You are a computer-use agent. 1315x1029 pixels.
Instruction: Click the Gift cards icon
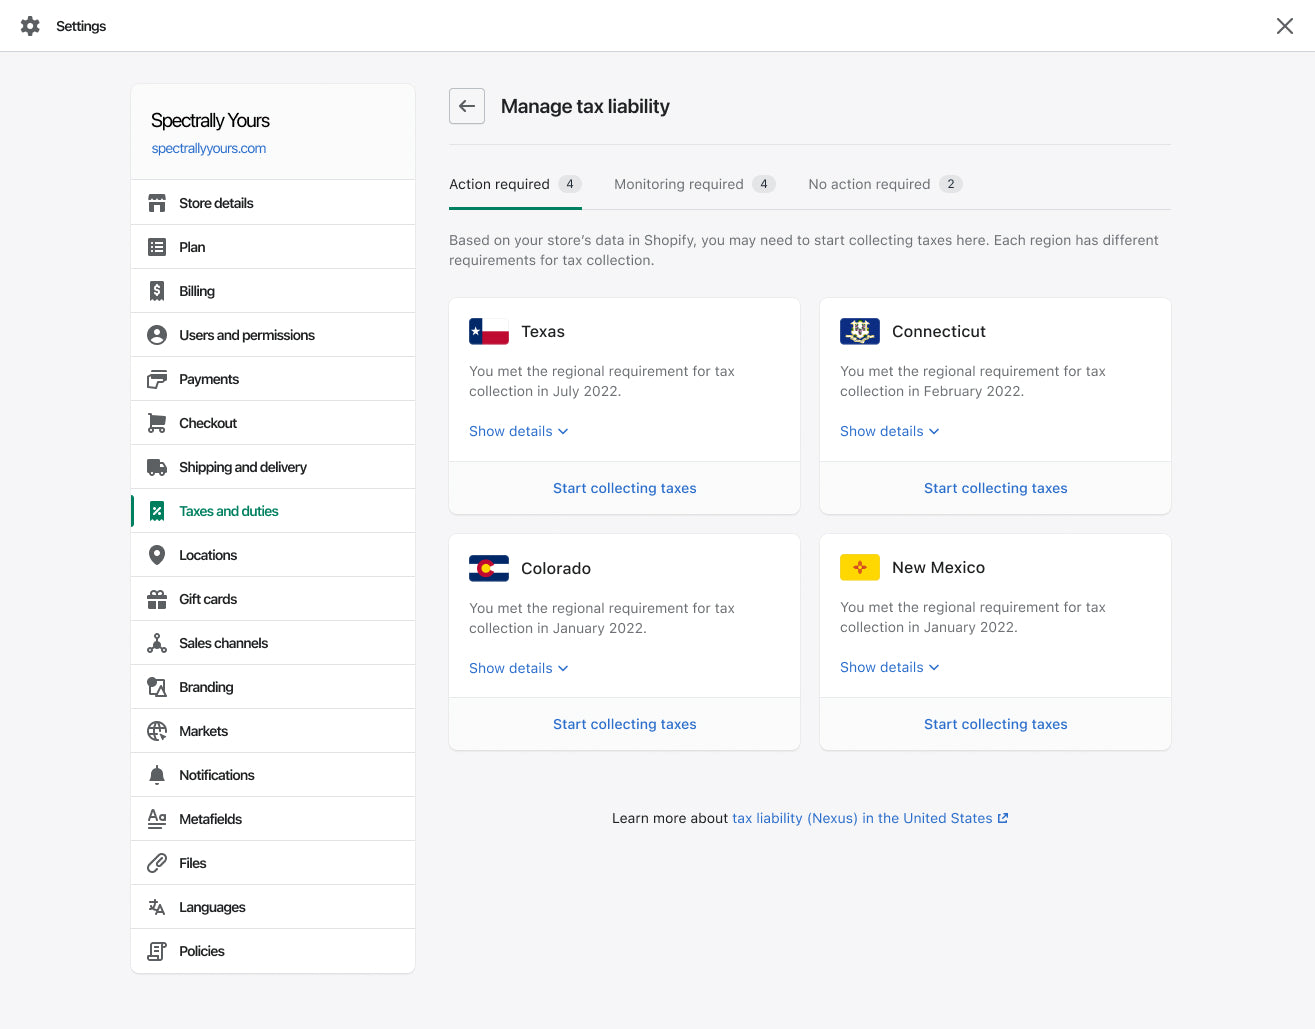tap(157, 598)
